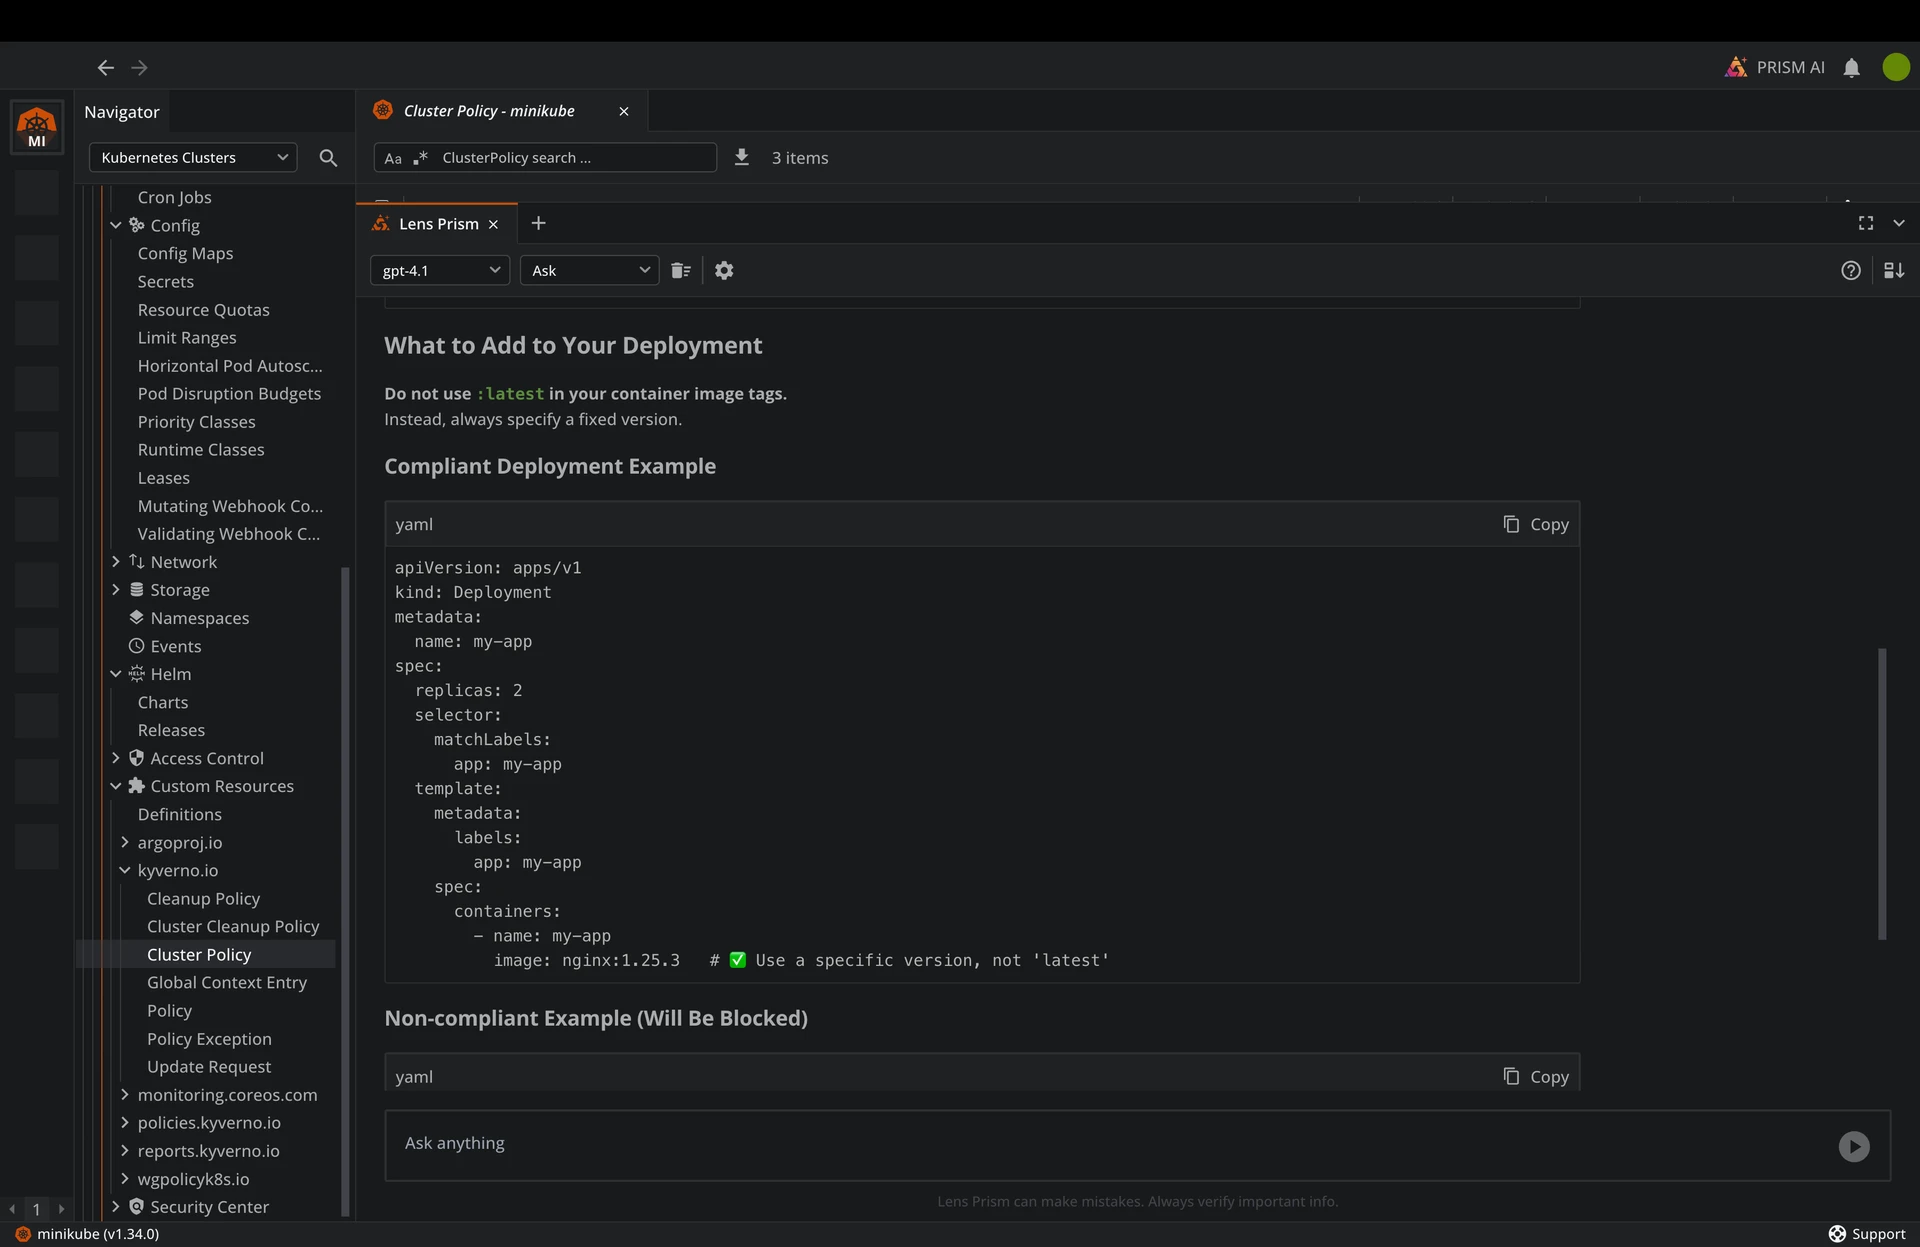Maximize the Lens Prism panel
The image size is (1920, 1247).
[1865, 224]
